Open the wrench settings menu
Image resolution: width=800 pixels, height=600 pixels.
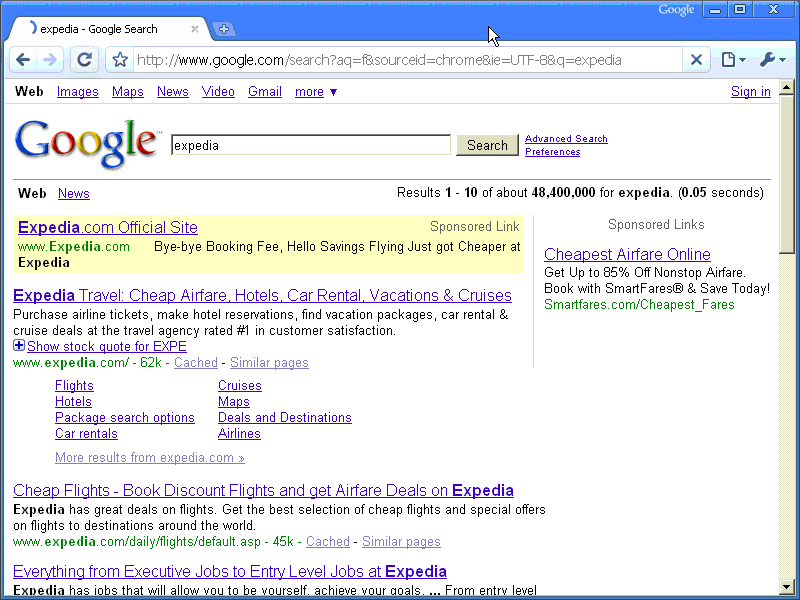point(772,60)
